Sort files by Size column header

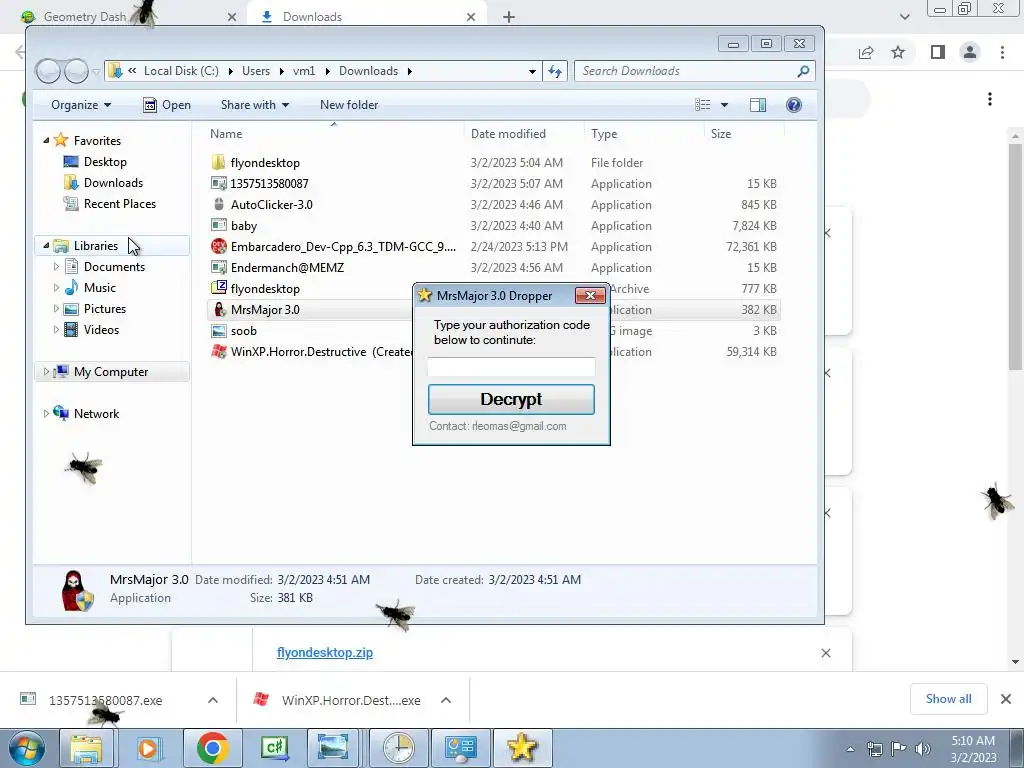click(x=721, y=134)
